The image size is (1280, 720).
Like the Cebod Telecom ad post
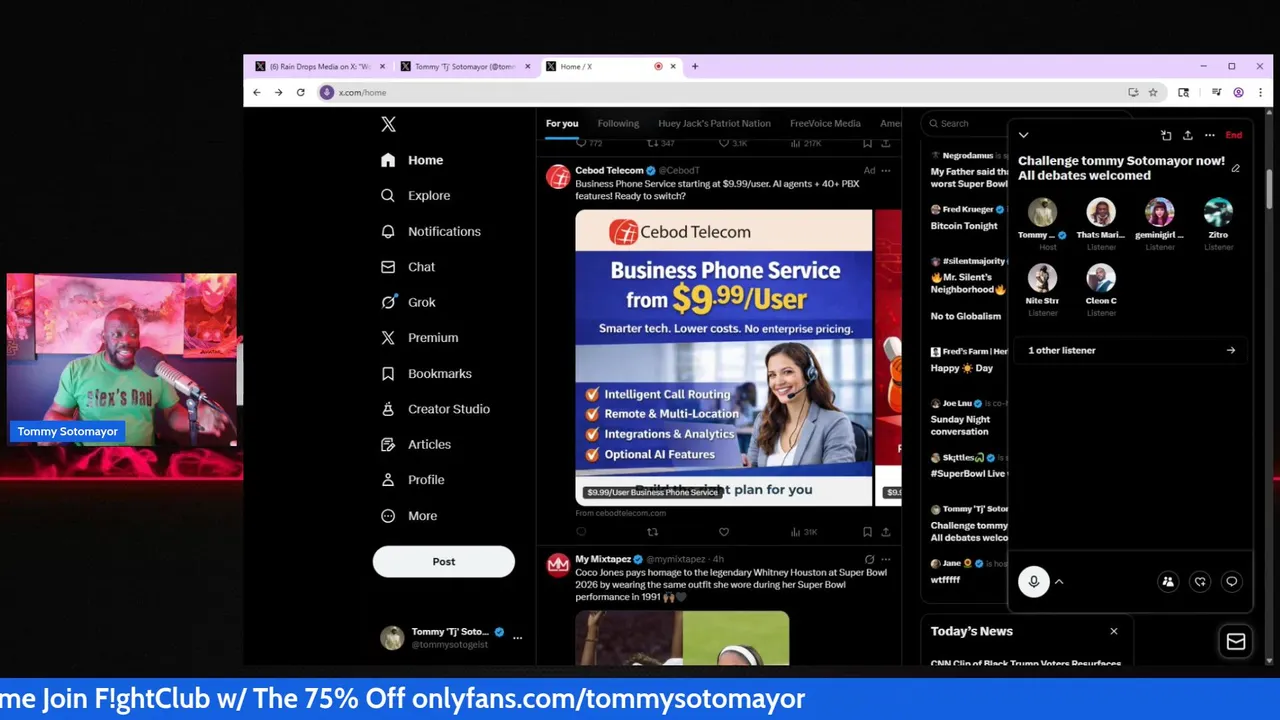pyautogui.click(x=724, y=532)
